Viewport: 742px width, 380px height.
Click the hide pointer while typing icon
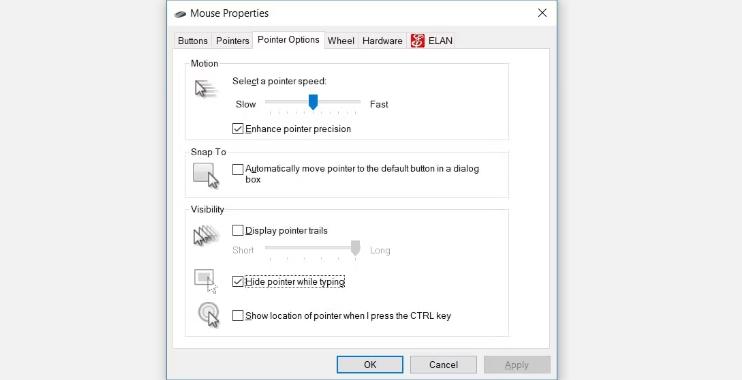205,281
